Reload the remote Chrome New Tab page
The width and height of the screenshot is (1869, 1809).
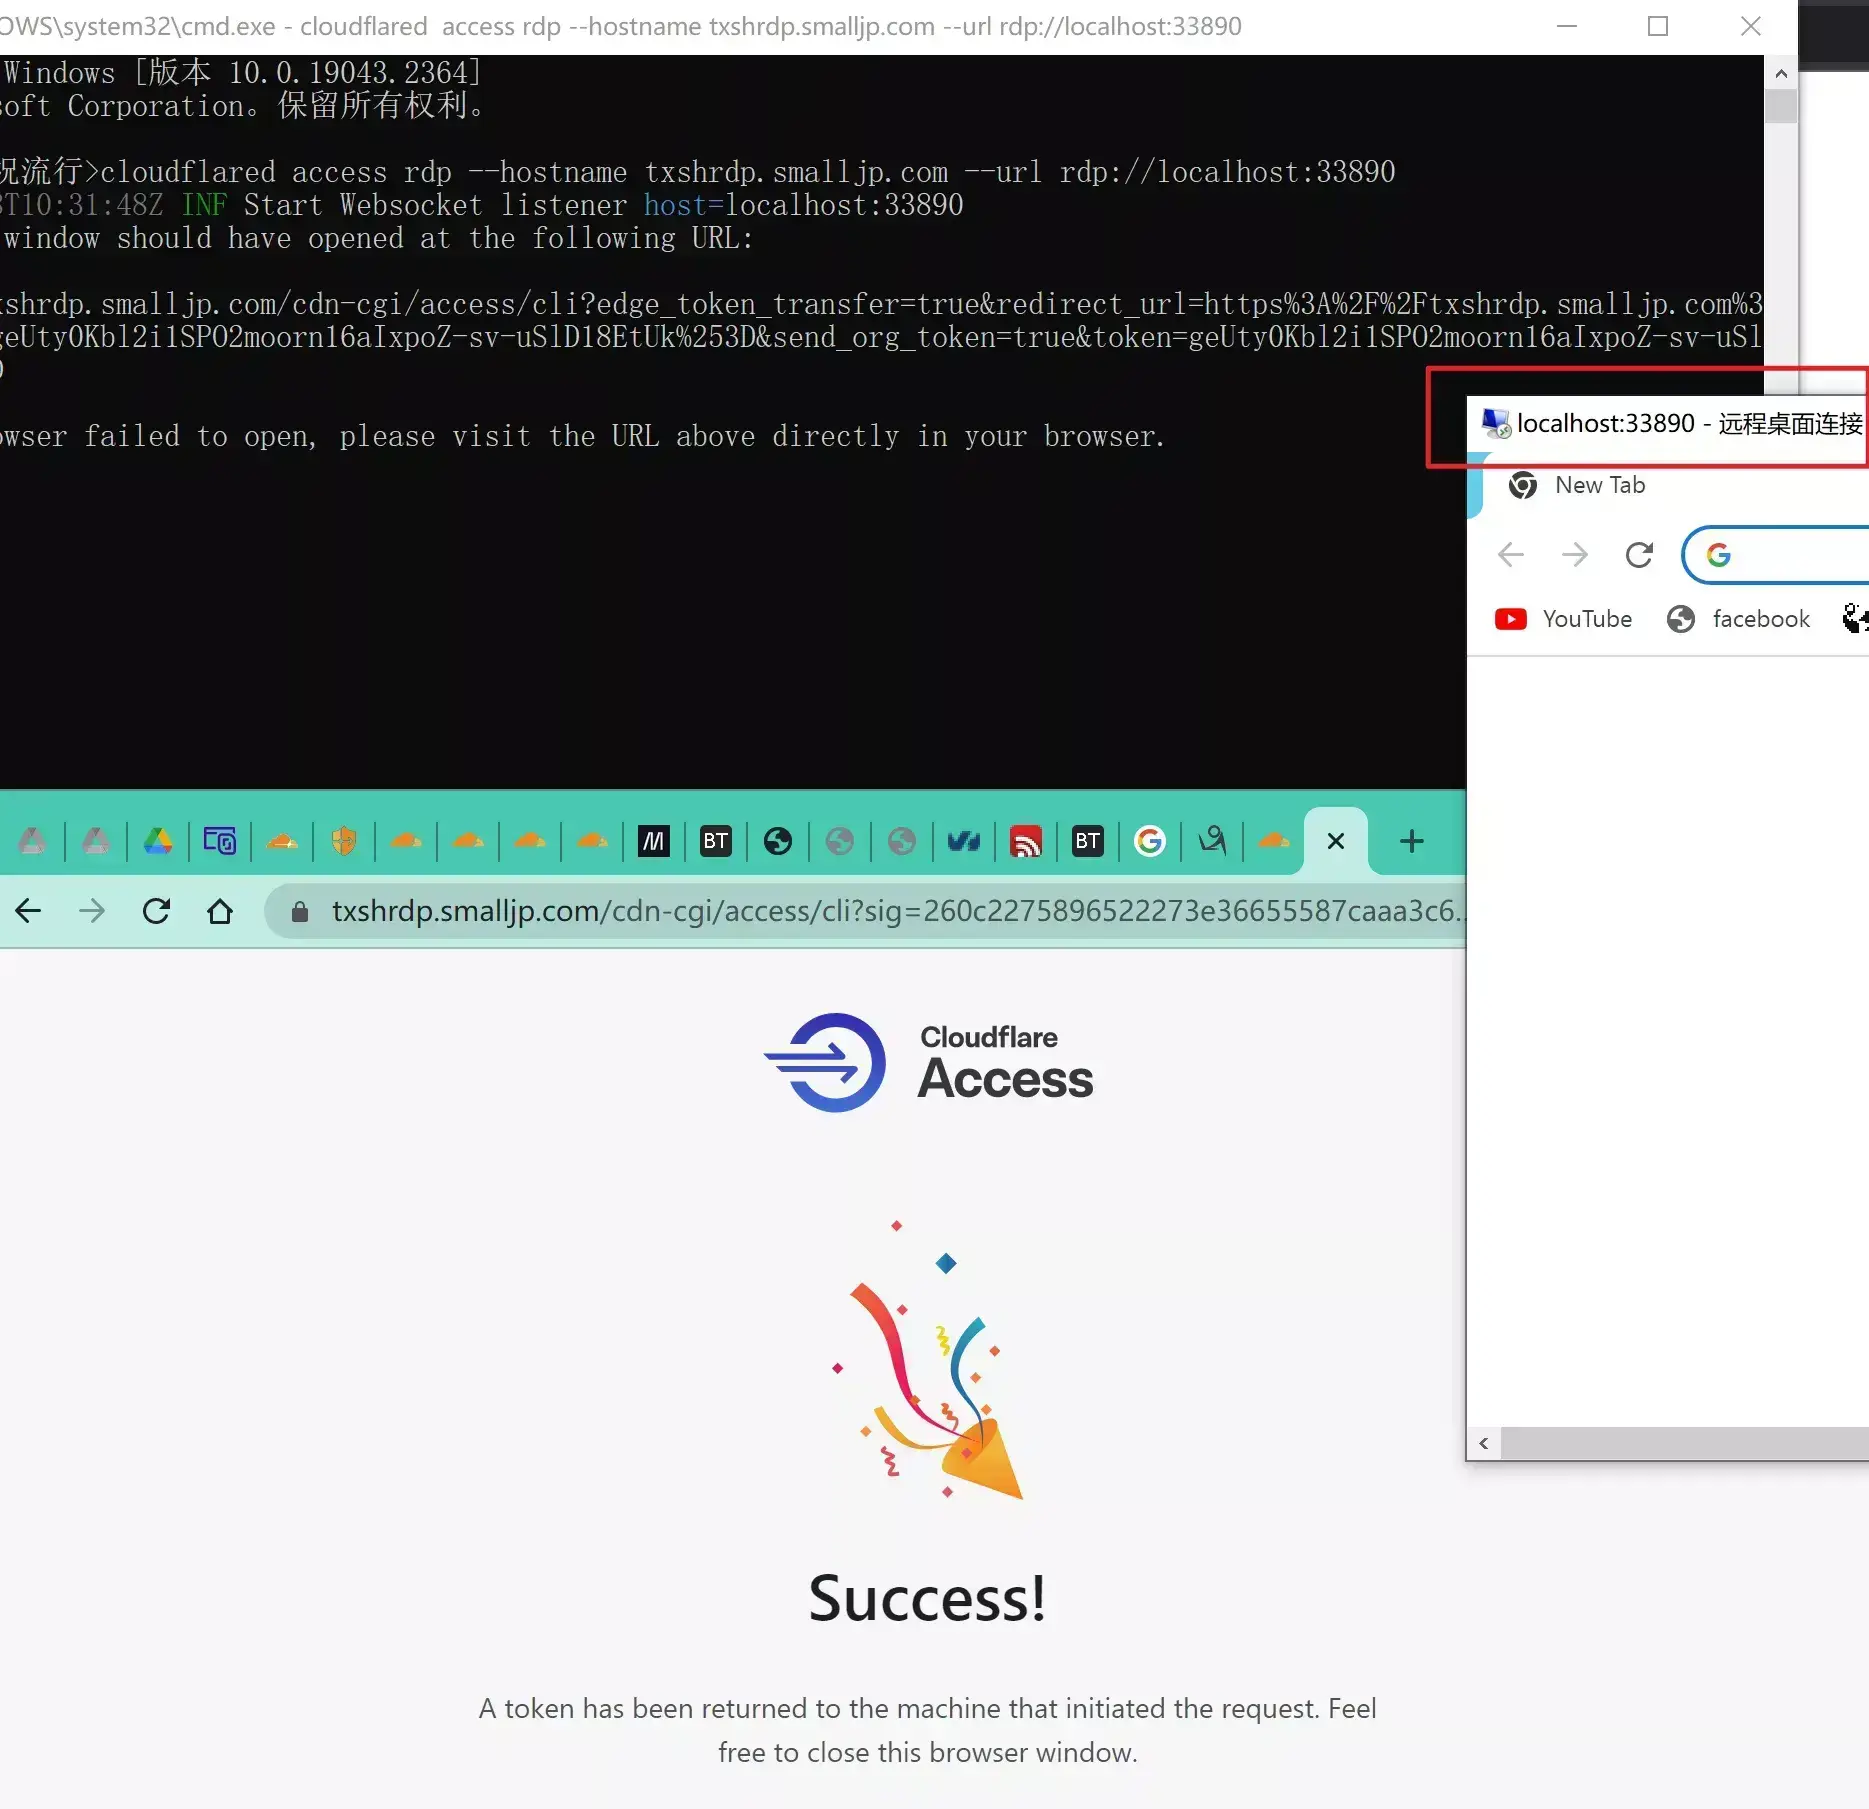[1639, 555]
